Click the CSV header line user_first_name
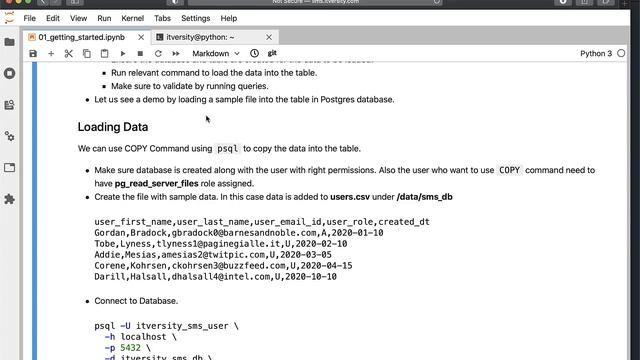Viewport: 640px width, 360px height. point(262,222)
